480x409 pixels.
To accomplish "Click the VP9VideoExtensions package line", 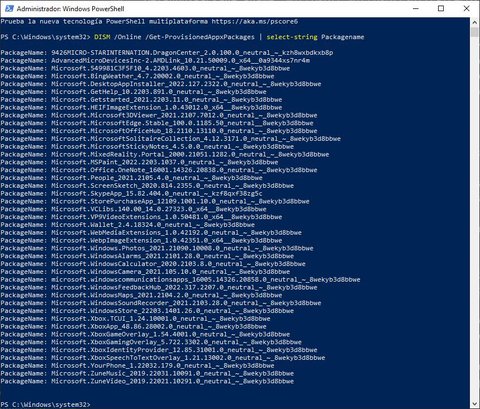I will [141, 217].
